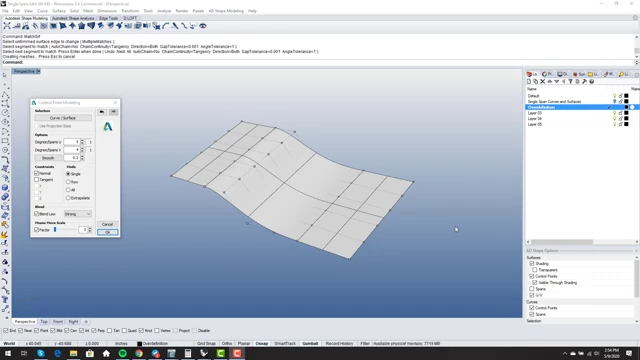Click the layer tools hammer icon
Viewport: 640px width, 360px height.
(x=584, y=82)
